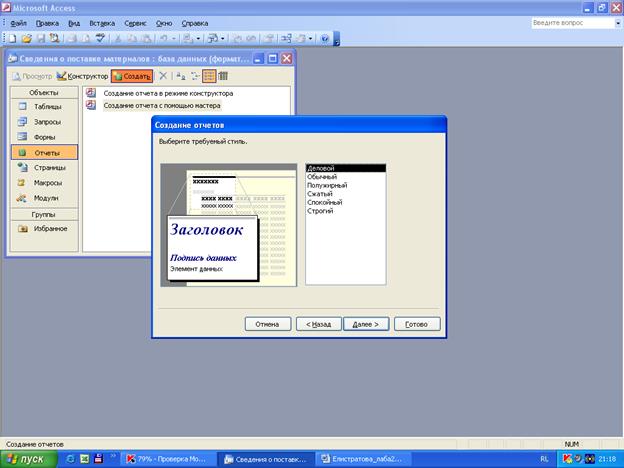Click in the 'Введите вопрос' help field

[x=573, y=23]
